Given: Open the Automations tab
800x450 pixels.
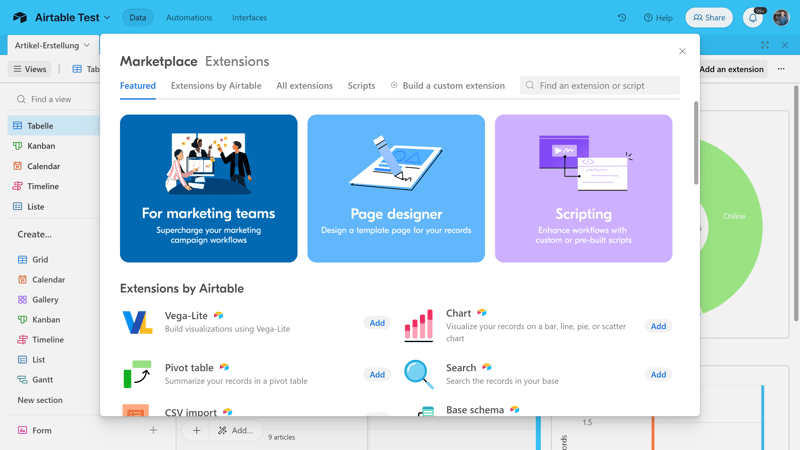Looking at the screenshot, I should [x=189, y=17].
